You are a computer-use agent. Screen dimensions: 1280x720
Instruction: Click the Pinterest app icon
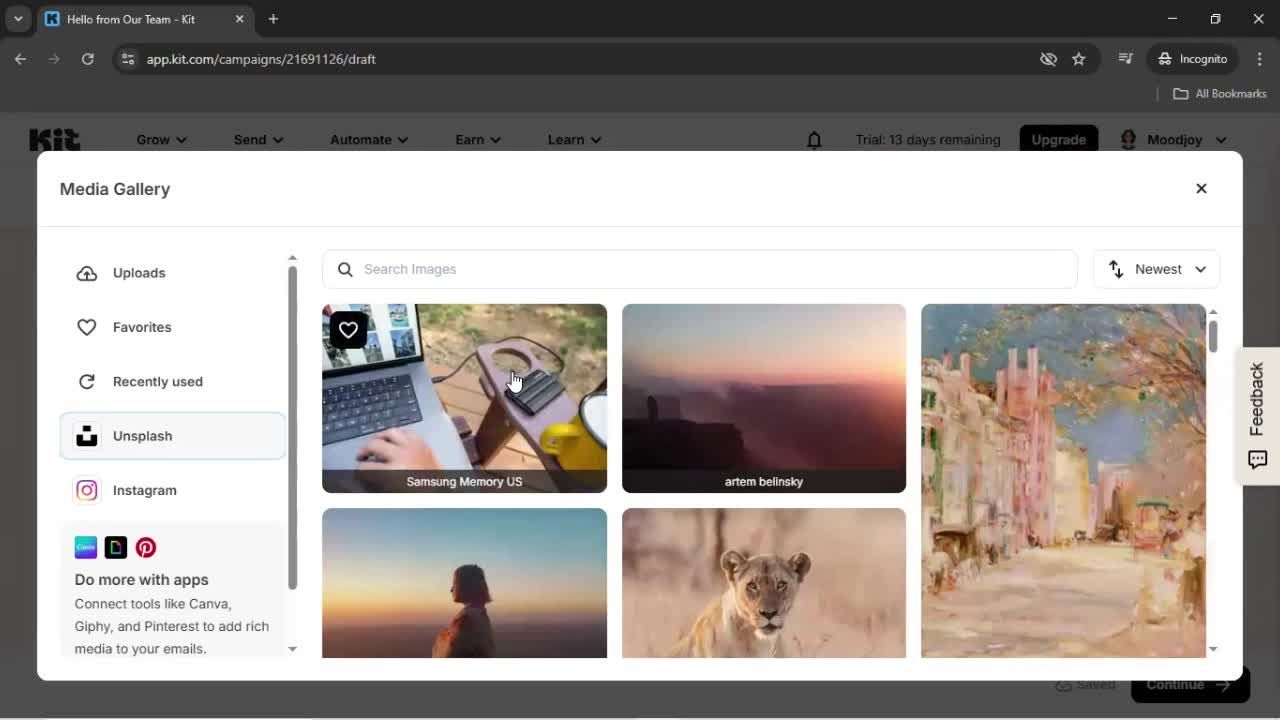click(x=146, y=547)
